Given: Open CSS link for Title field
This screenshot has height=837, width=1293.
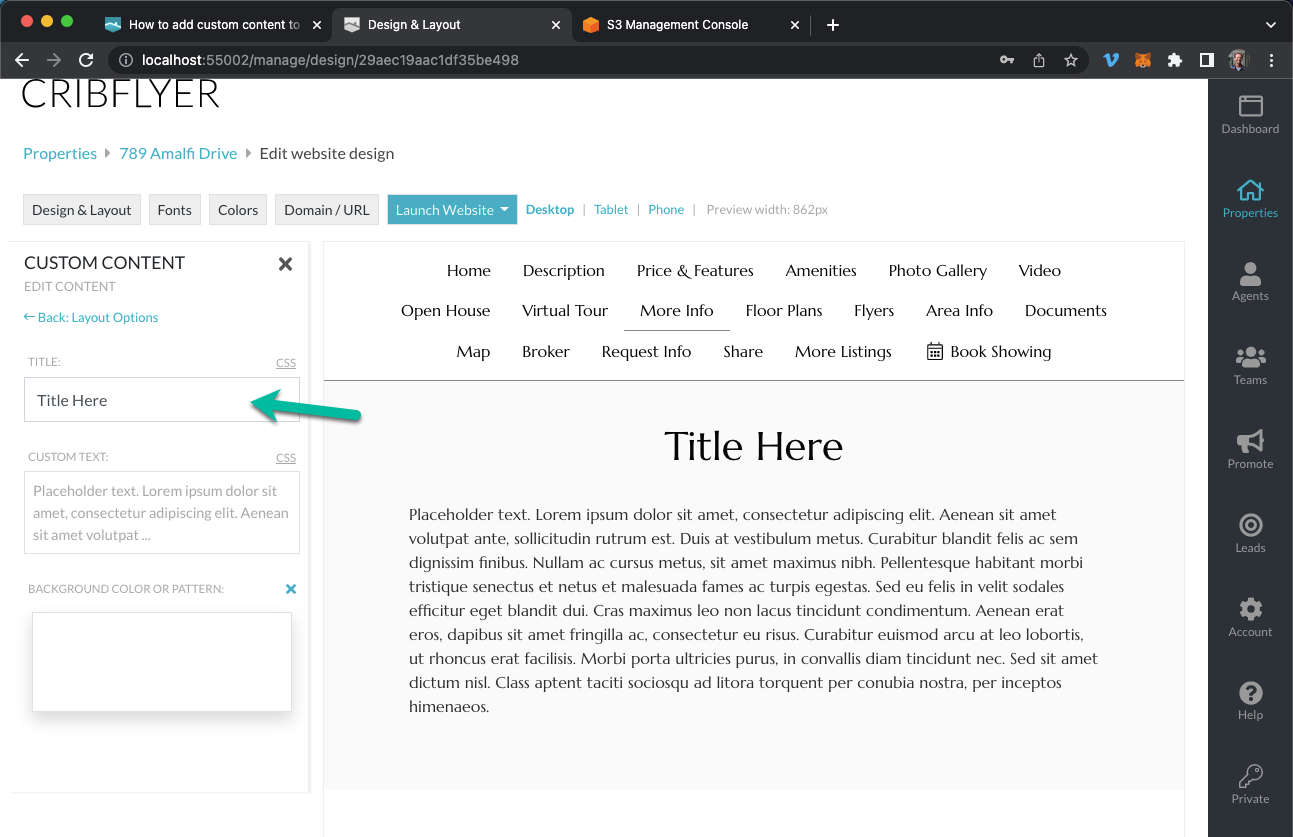Looking at the screenshot, I should (x=286, y=363).
